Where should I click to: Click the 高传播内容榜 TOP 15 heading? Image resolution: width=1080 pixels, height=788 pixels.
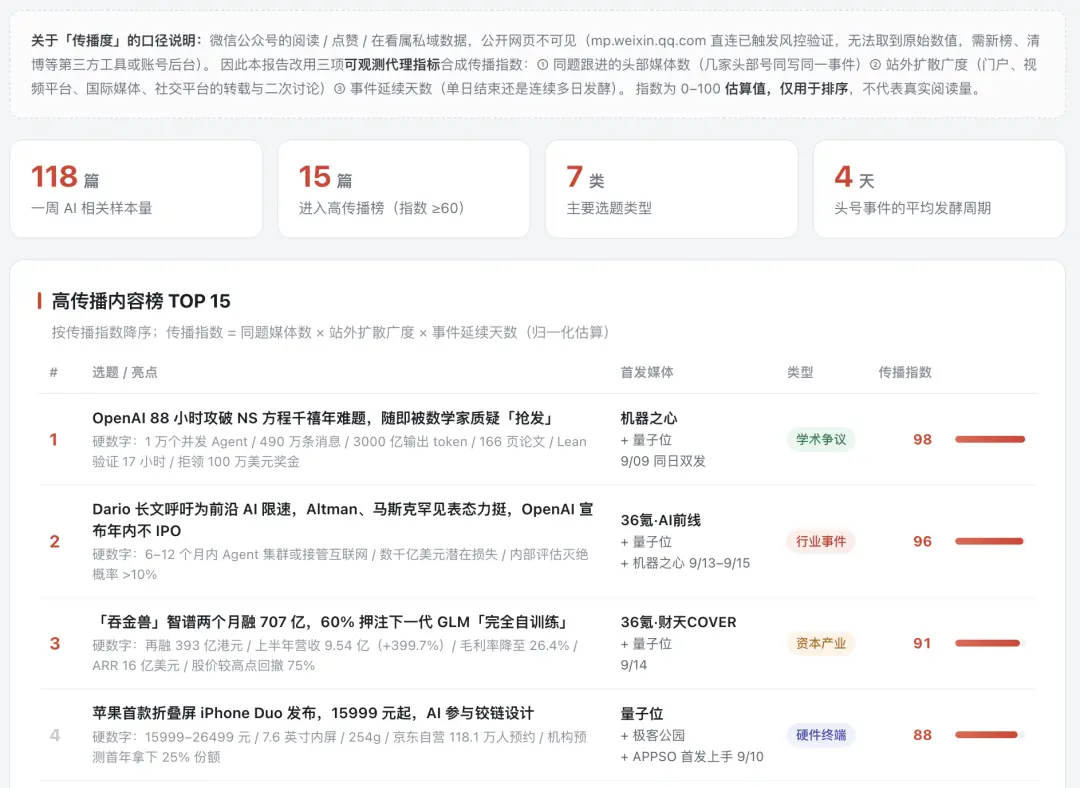click(x=141, y=301)
